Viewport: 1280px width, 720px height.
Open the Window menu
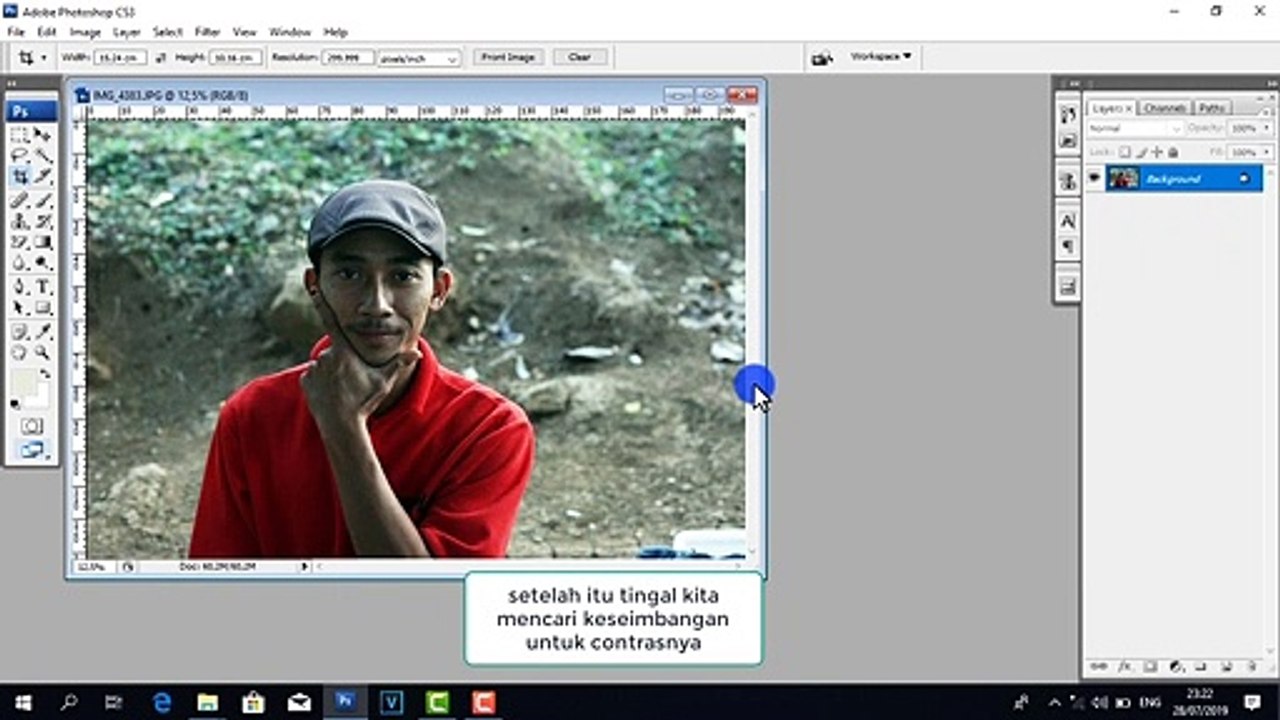pyautogui.click(x=290, y=32)
